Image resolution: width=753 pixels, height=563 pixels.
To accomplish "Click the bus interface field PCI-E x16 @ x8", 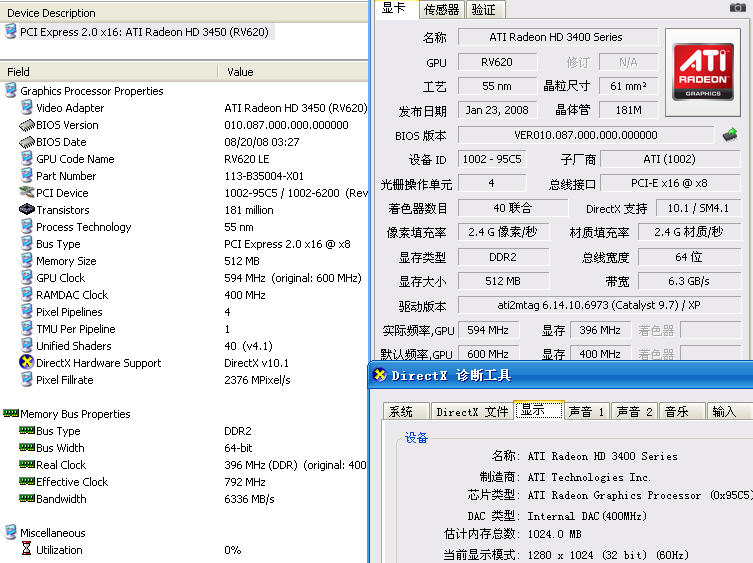I will point(670,183).
